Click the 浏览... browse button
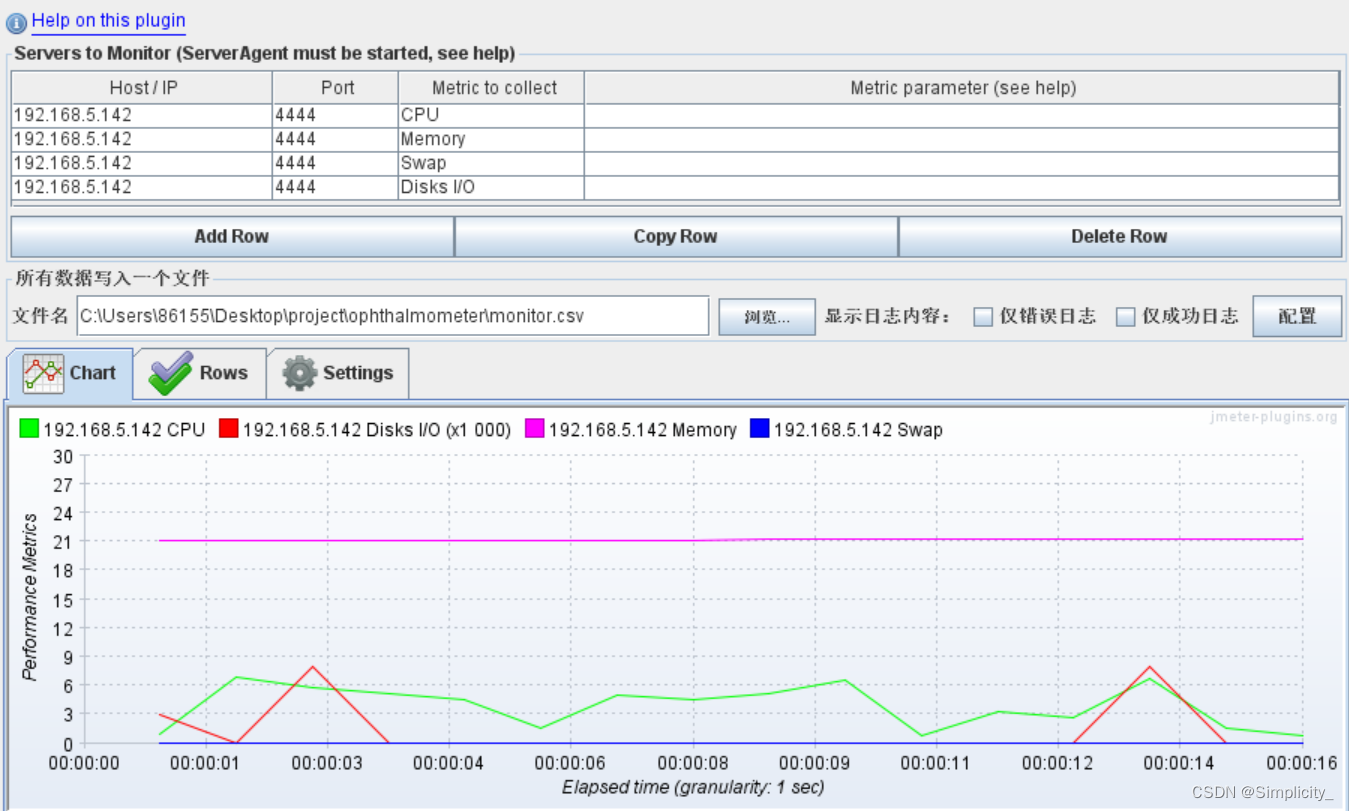 767,317
